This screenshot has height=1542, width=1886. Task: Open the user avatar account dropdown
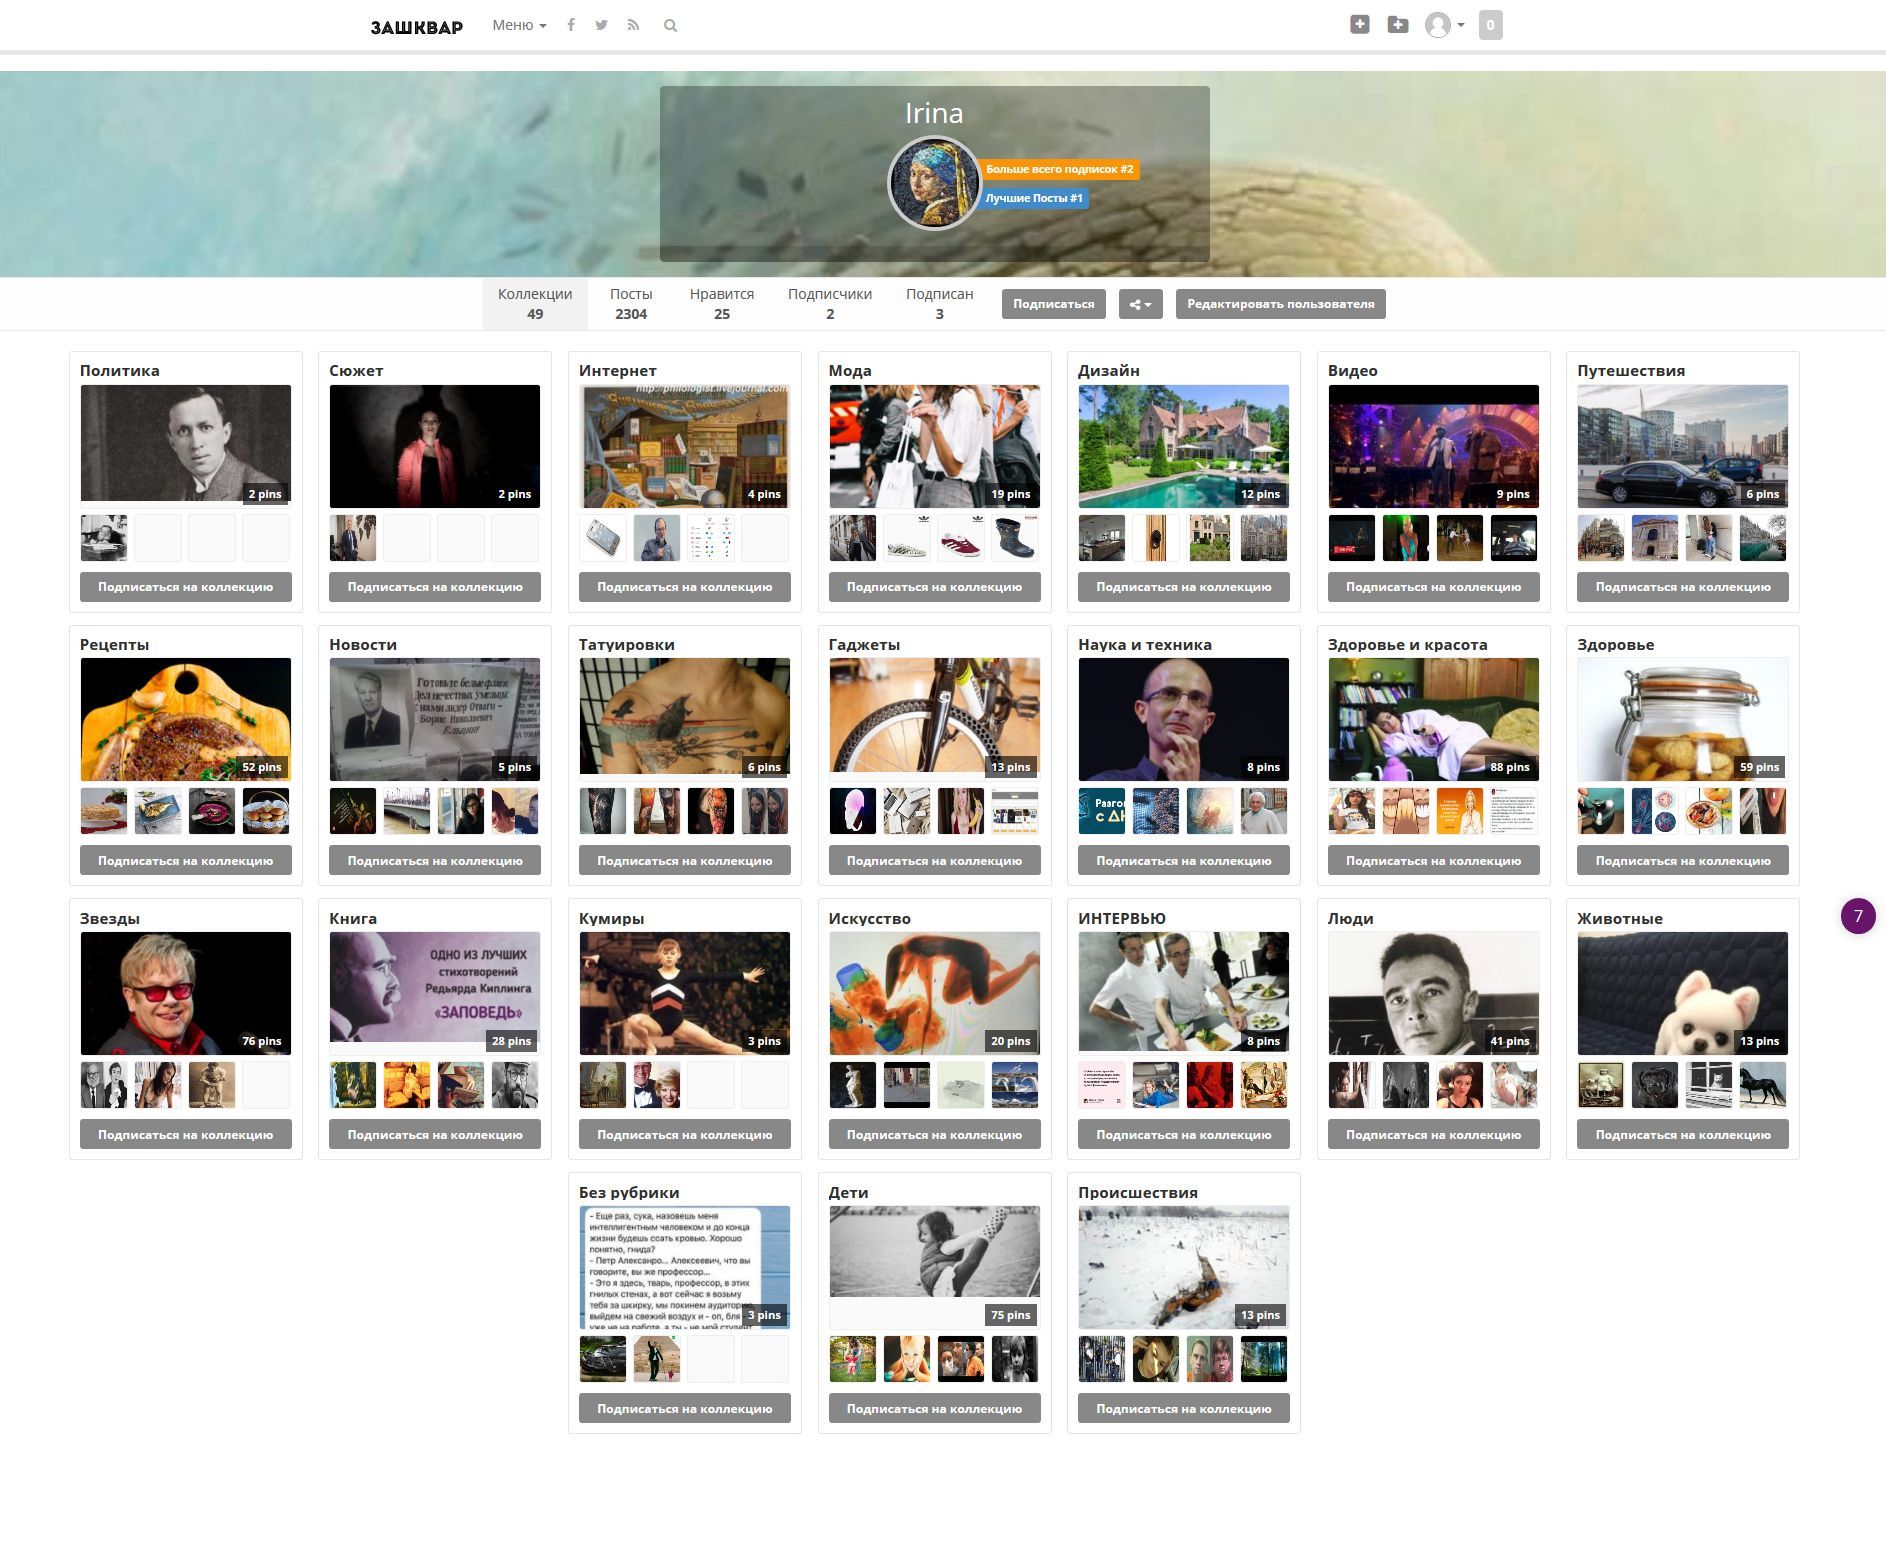pyautogui.click(x=1444, y=25)
